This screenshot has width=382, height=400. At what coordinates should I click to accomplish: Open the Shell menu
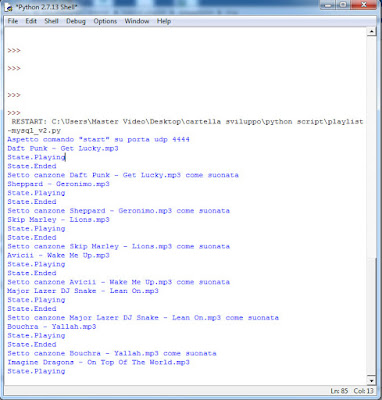click(51, 21)
